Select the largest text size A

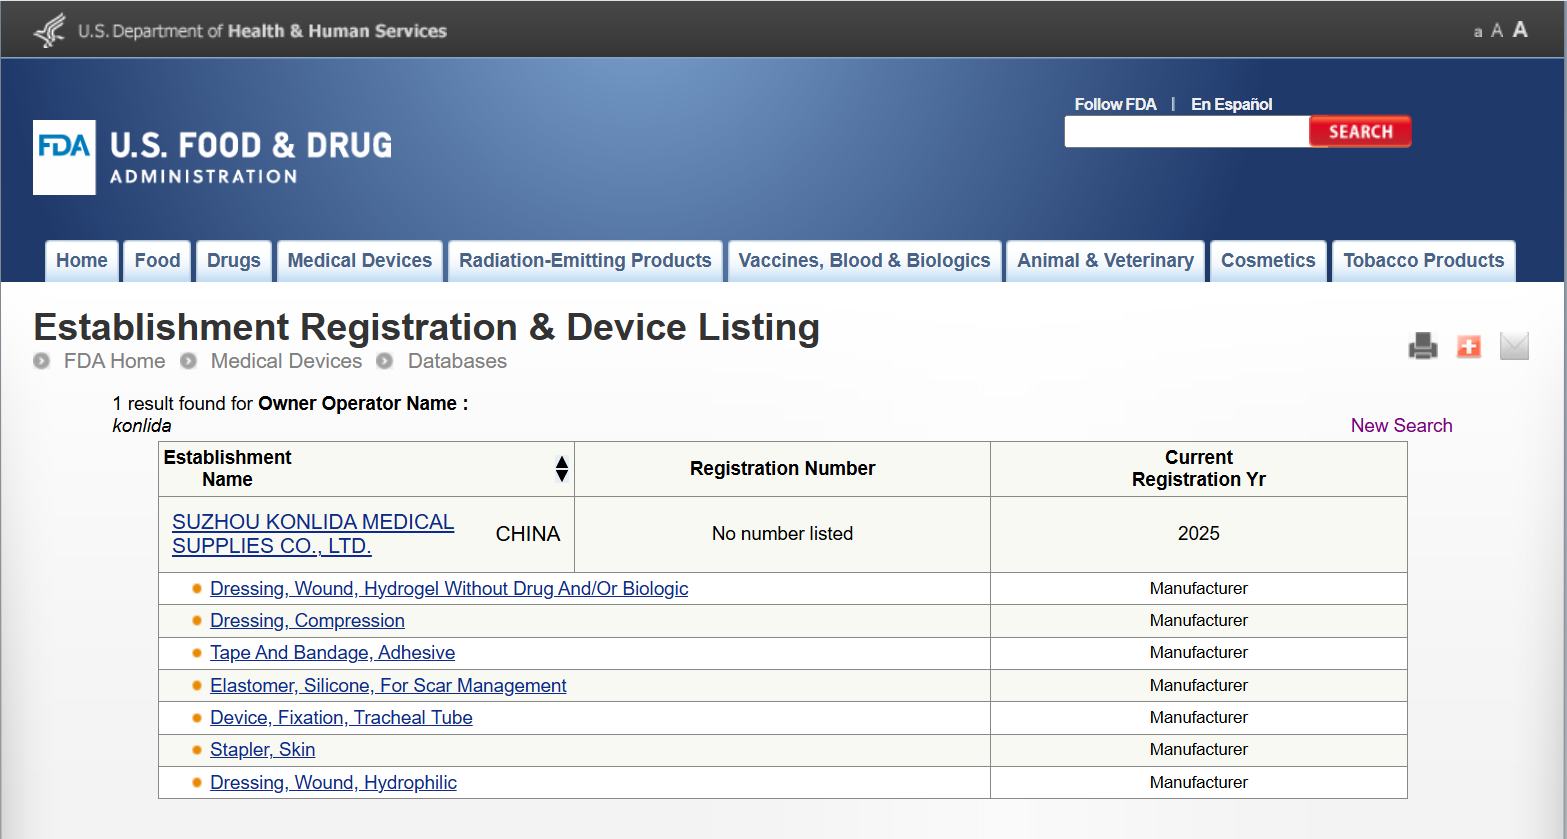click(x=1520, y=30)
